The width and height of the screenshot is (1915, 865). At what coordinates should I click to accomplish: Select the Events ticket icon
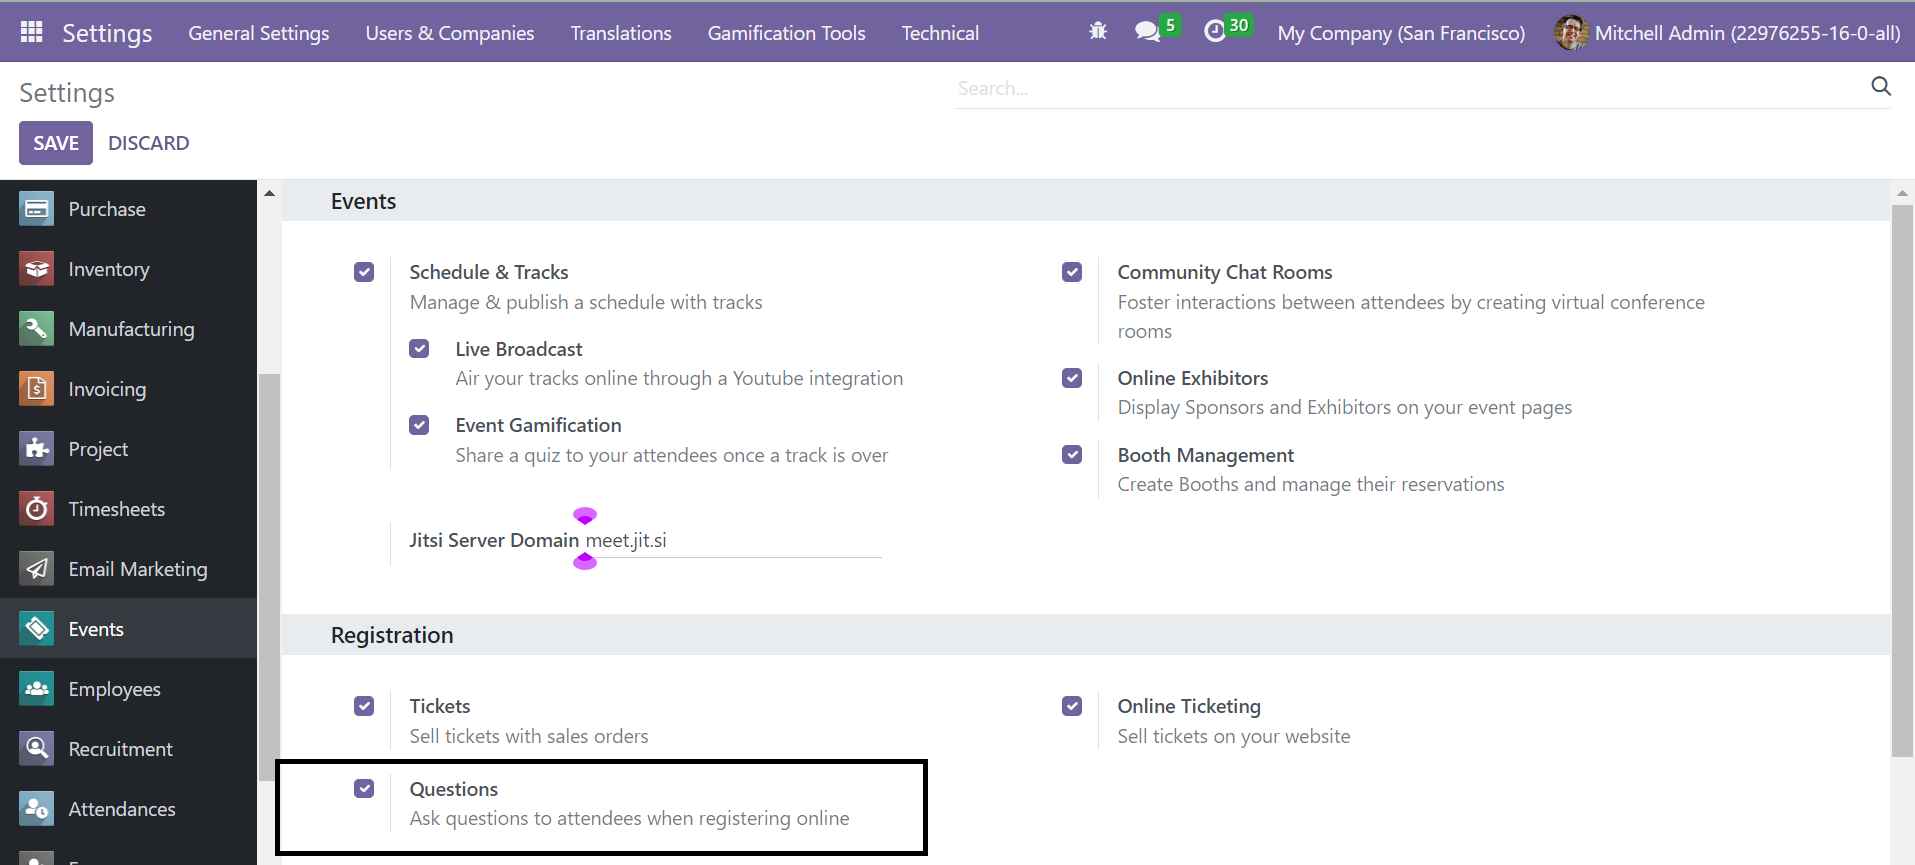click(x=37, y=629)
